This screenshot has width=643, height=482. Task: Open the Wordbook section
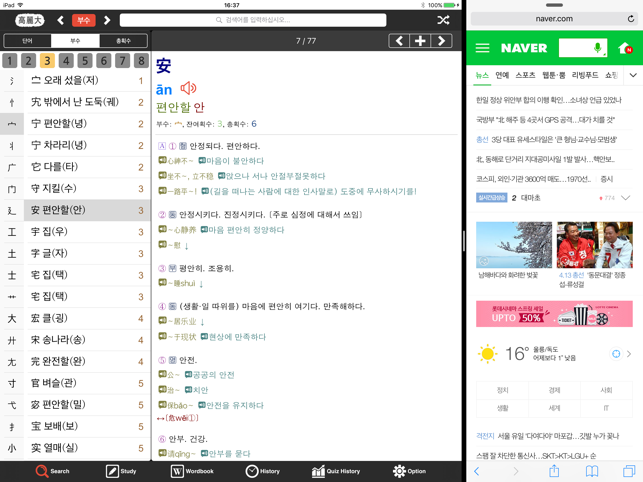192,471
